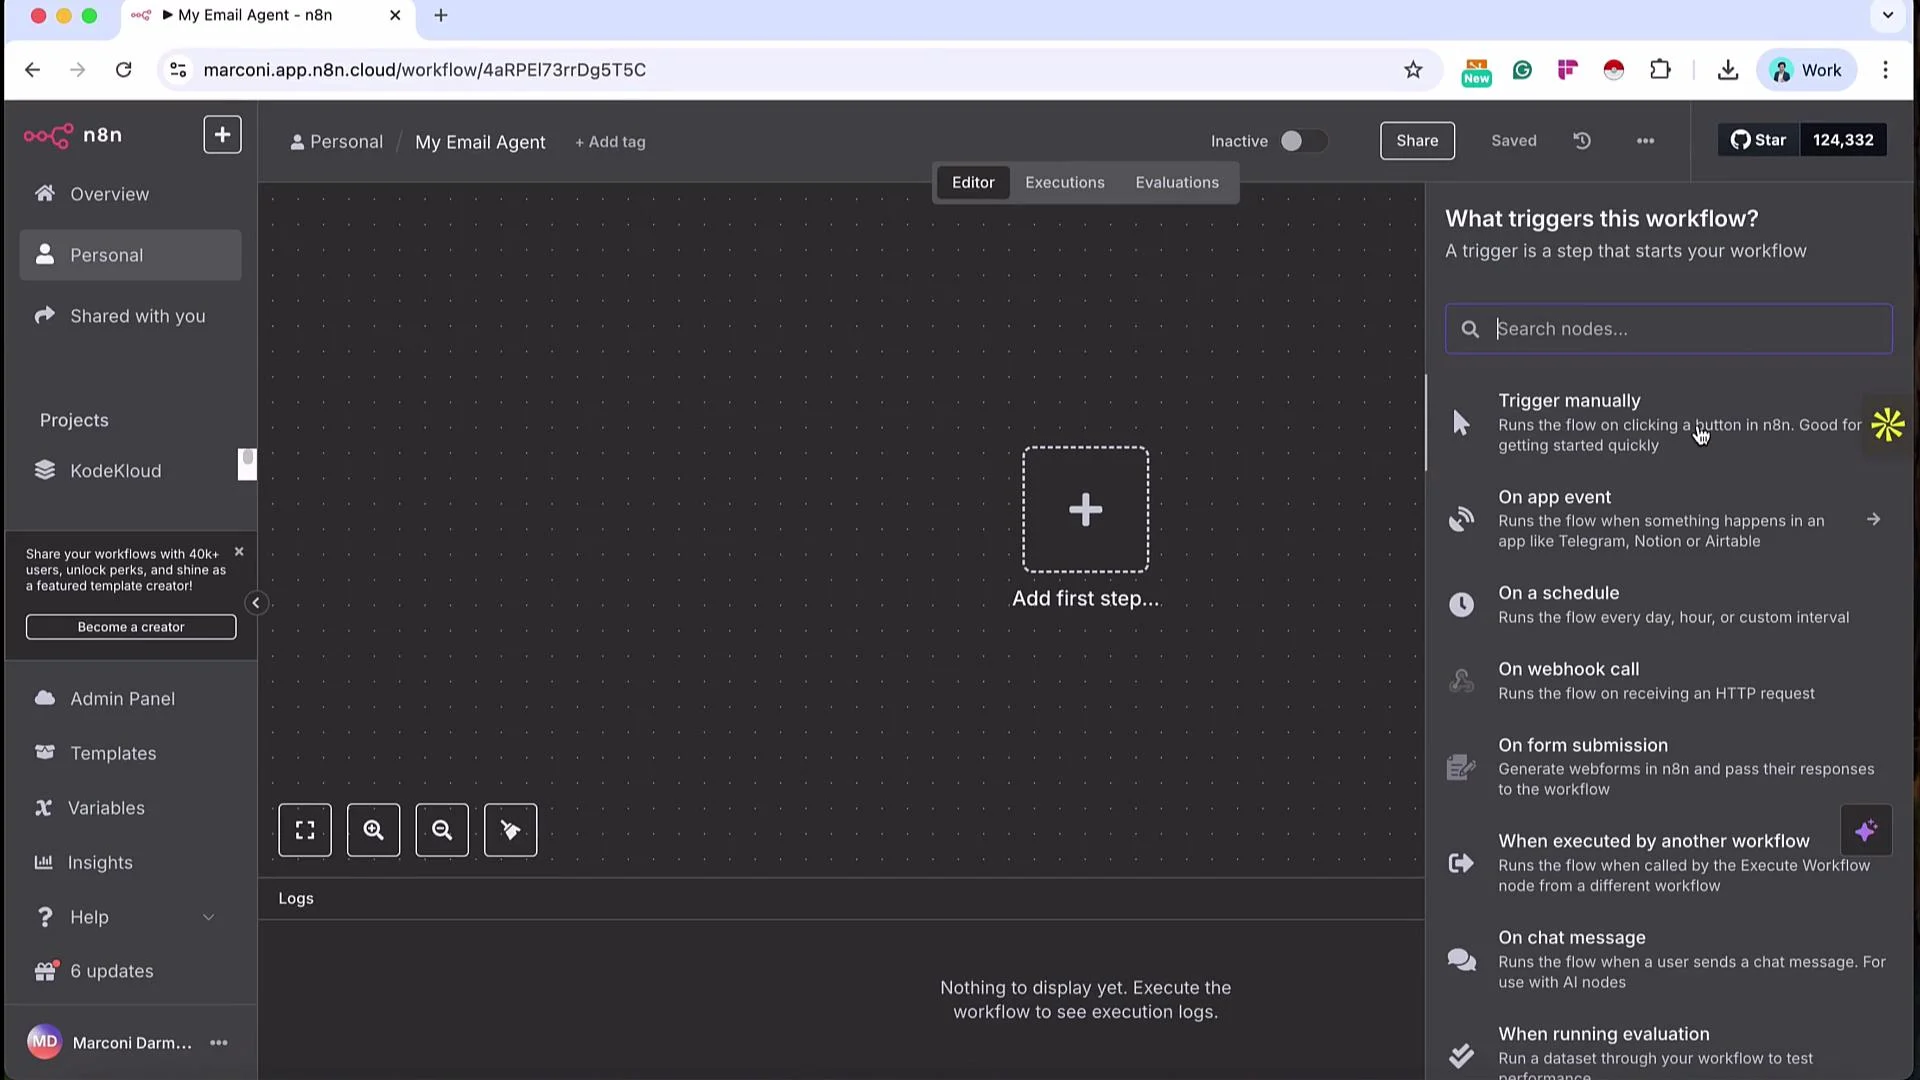Select Personal in the sidebar

pyautogui.click(x=130, y=255)
